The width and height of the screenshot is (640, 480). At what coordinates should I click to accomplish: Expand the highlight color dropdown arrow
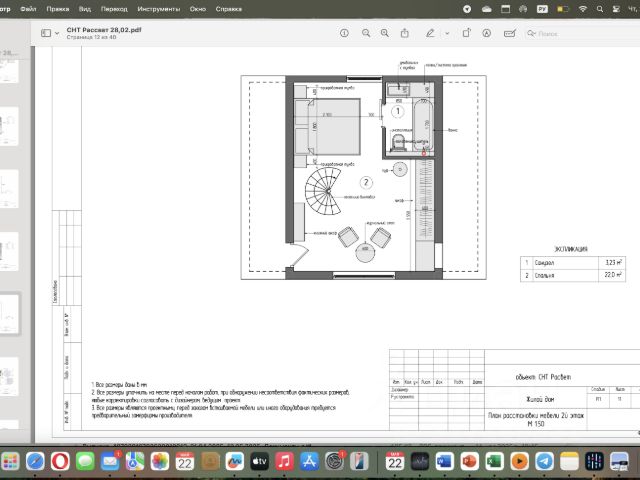click(x=447, y=33)
